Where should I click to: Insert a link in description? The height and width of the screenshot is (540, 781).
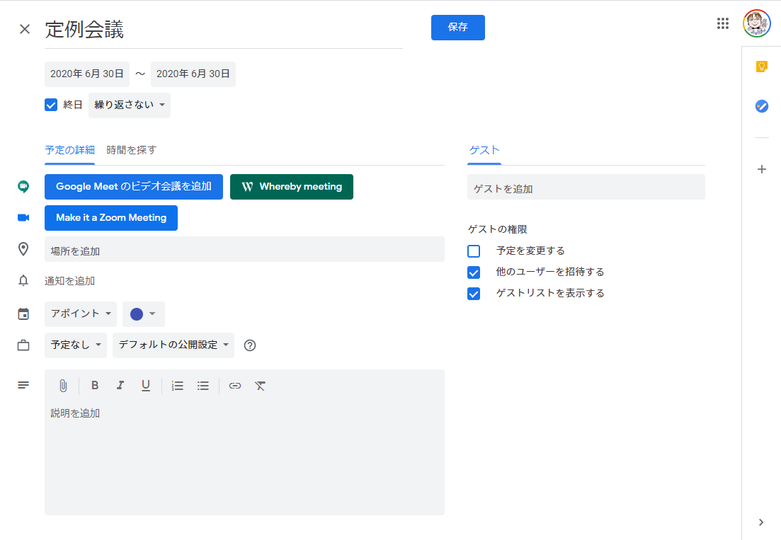point(235,386)
